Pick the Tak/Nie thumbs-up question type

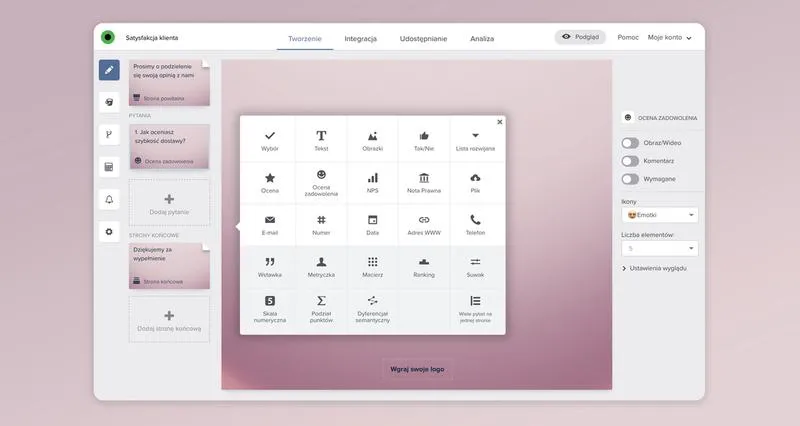424,141
